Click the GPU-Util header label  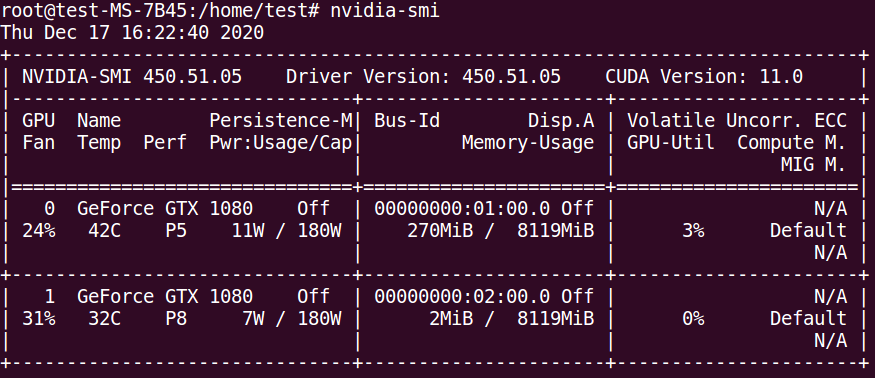[x=671, y=143]
